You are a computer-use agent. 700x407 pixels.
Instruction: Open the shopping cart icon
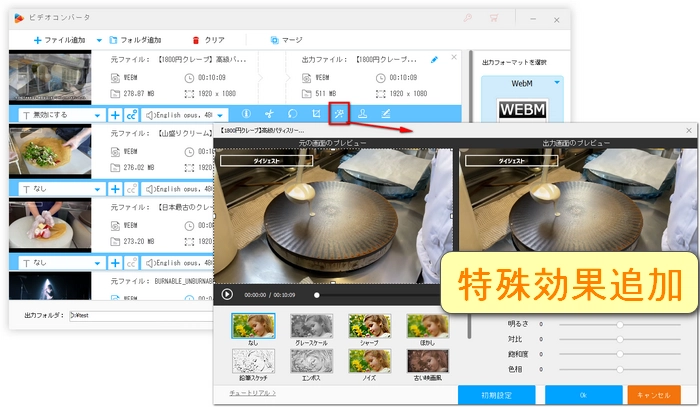(494, 18)
